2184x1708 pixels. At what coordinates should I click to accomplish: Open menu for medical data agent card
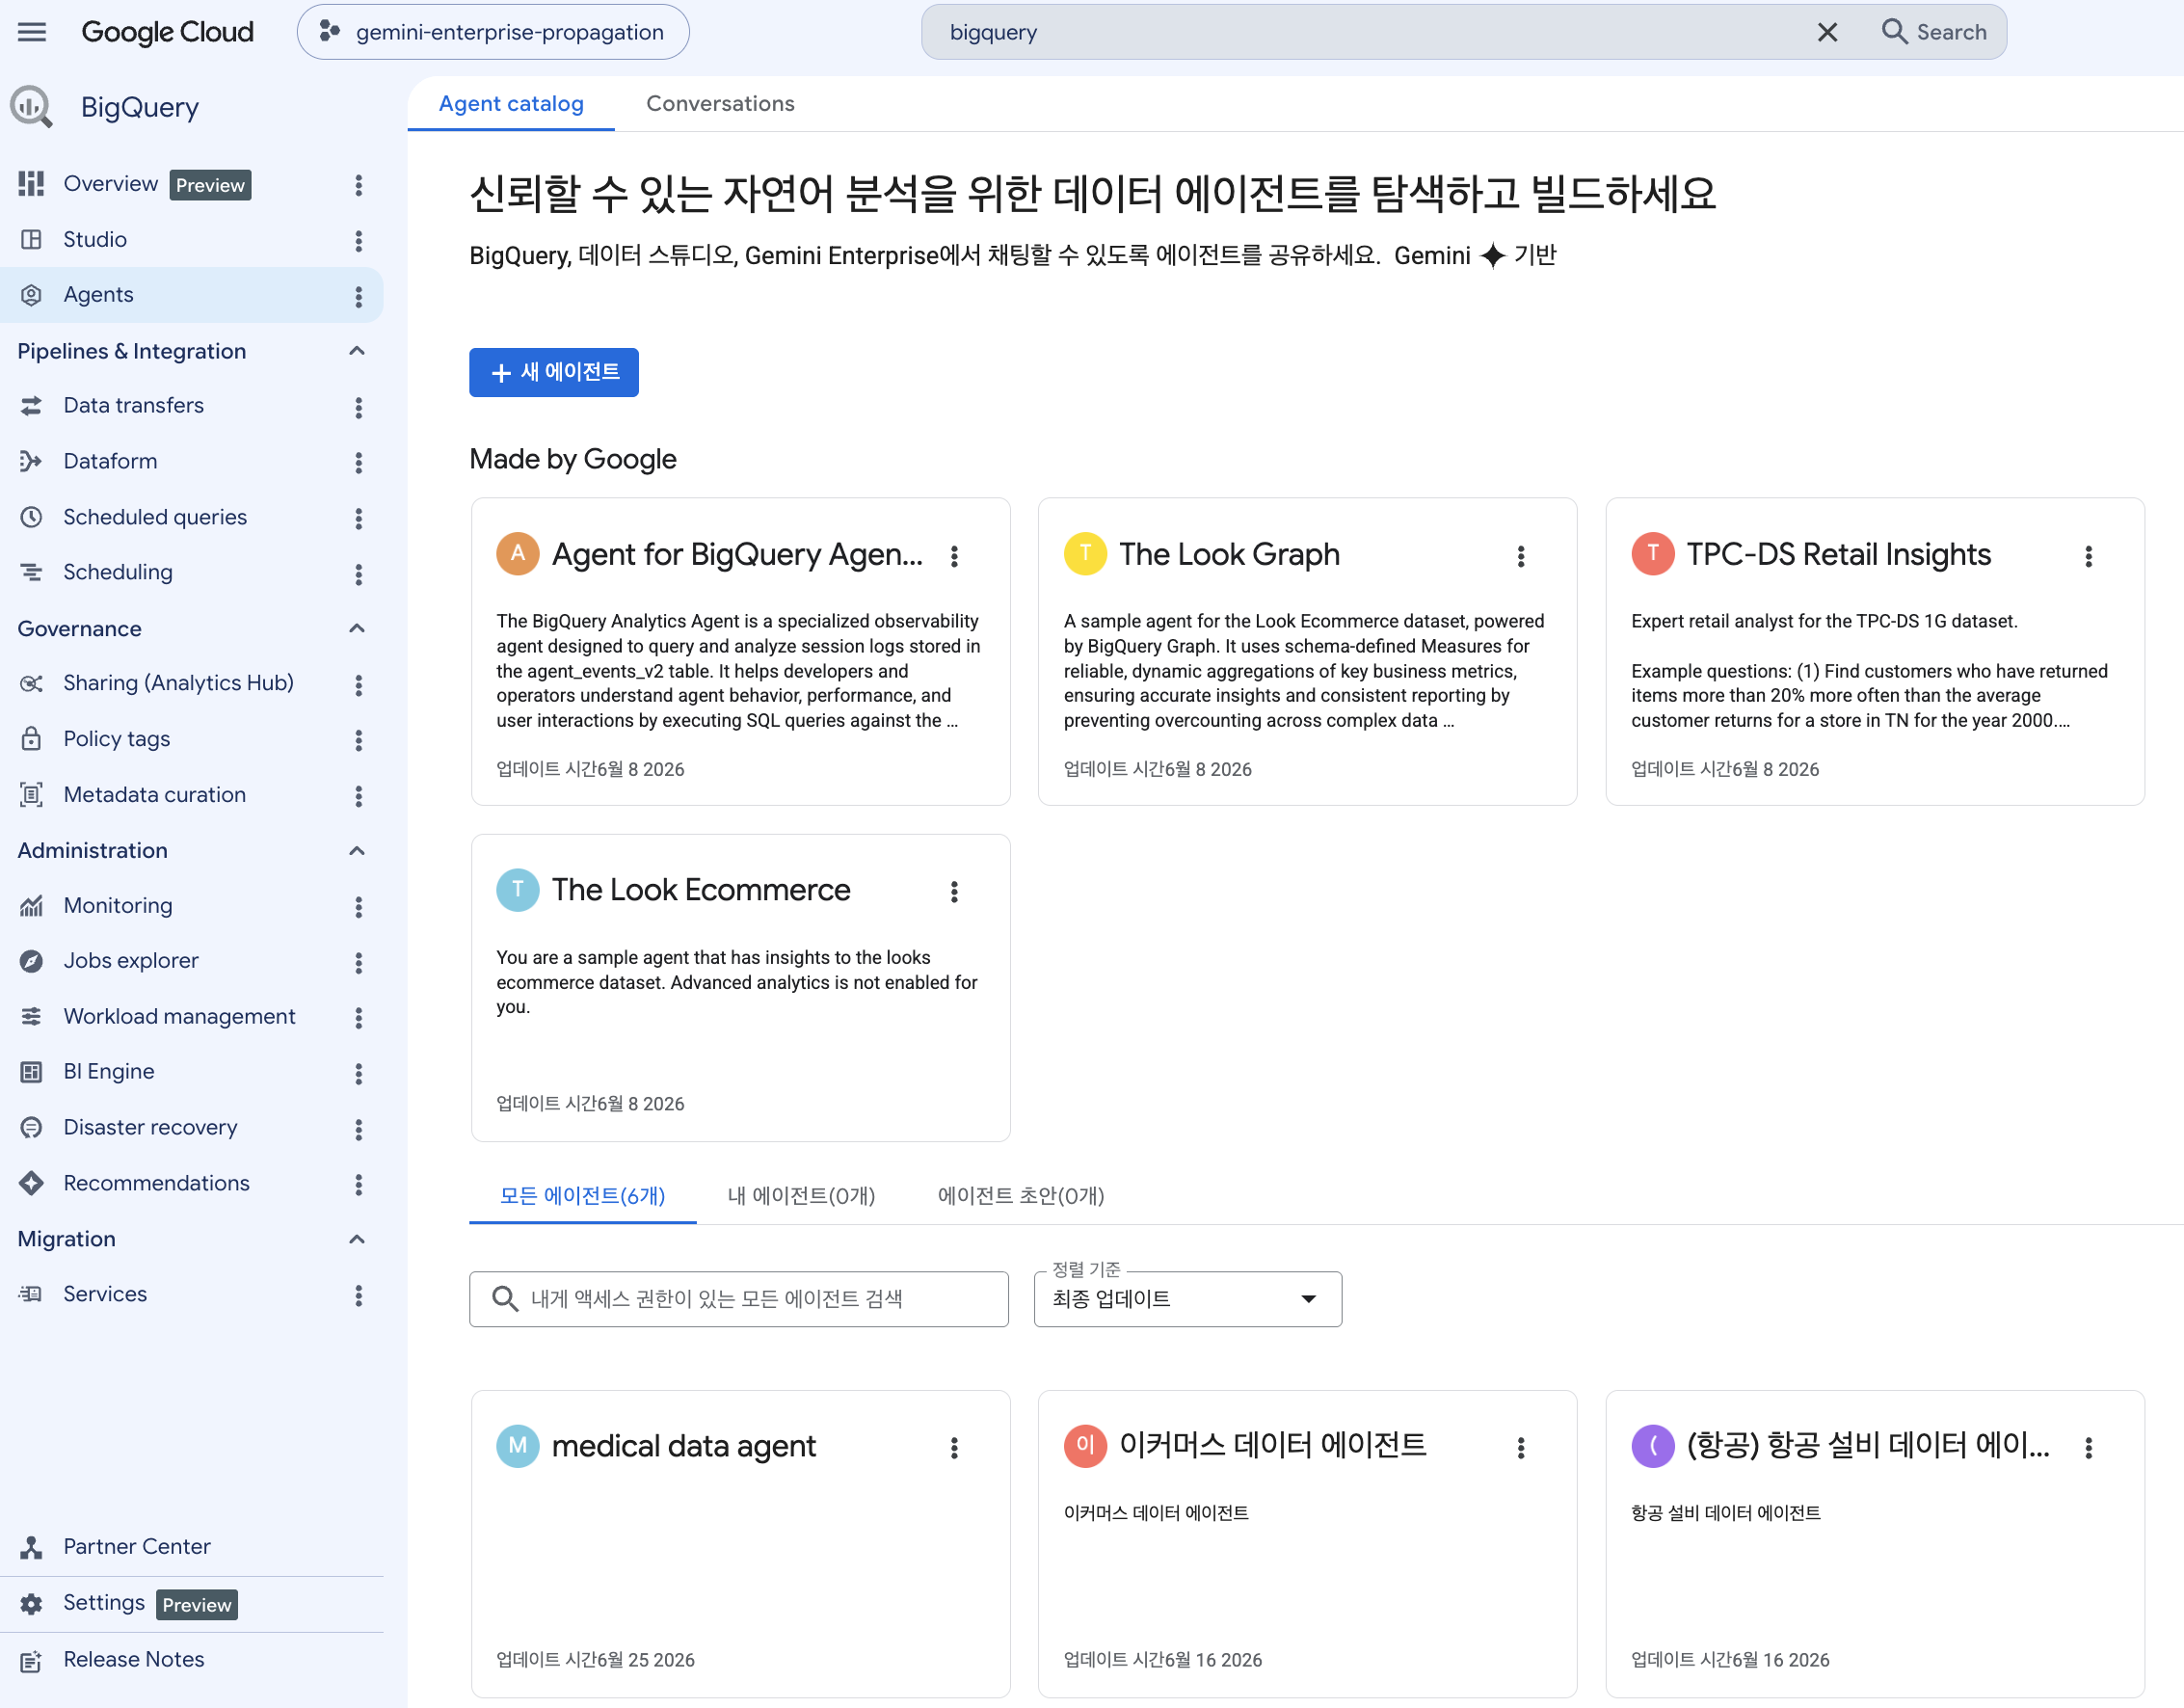point(954,1447)
